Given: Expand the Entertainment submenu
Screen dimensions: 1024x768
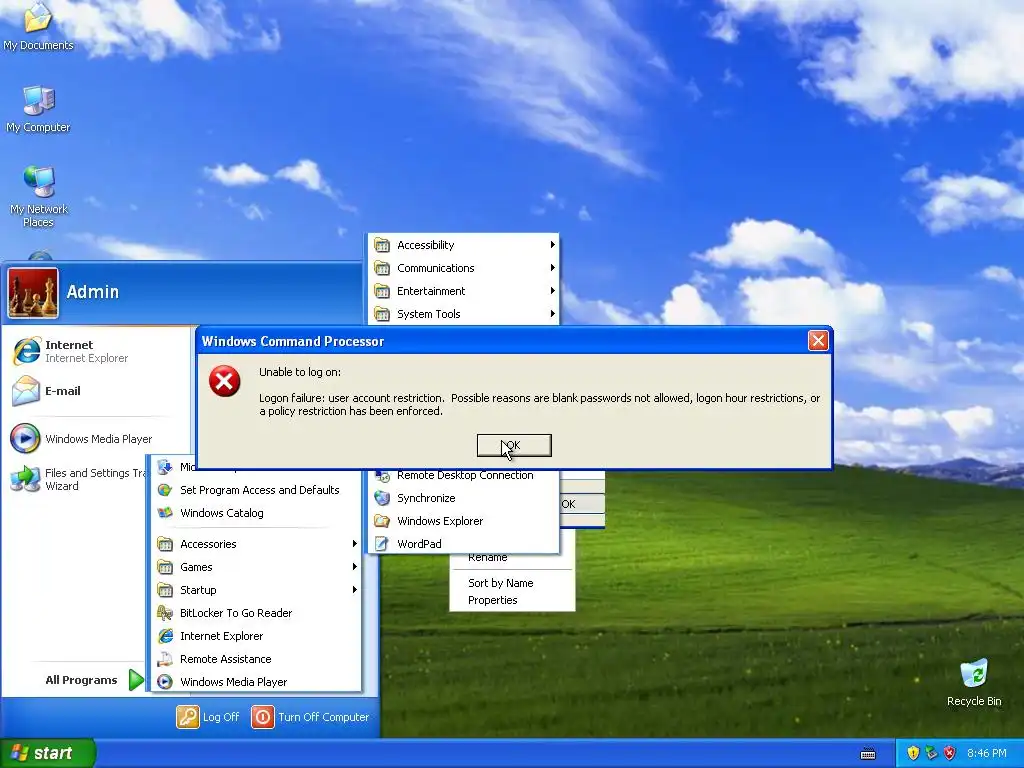Looking at the screenshot, I should pos(464,291).
